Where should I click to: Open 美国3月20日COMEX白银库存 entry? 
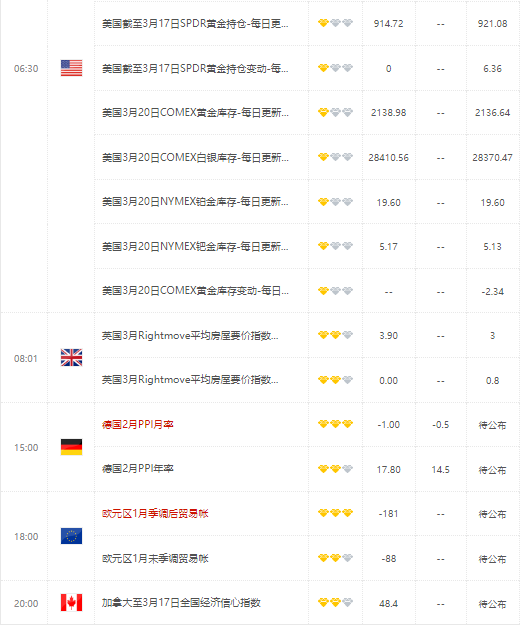pyautogui.click(x=195, y=158)
